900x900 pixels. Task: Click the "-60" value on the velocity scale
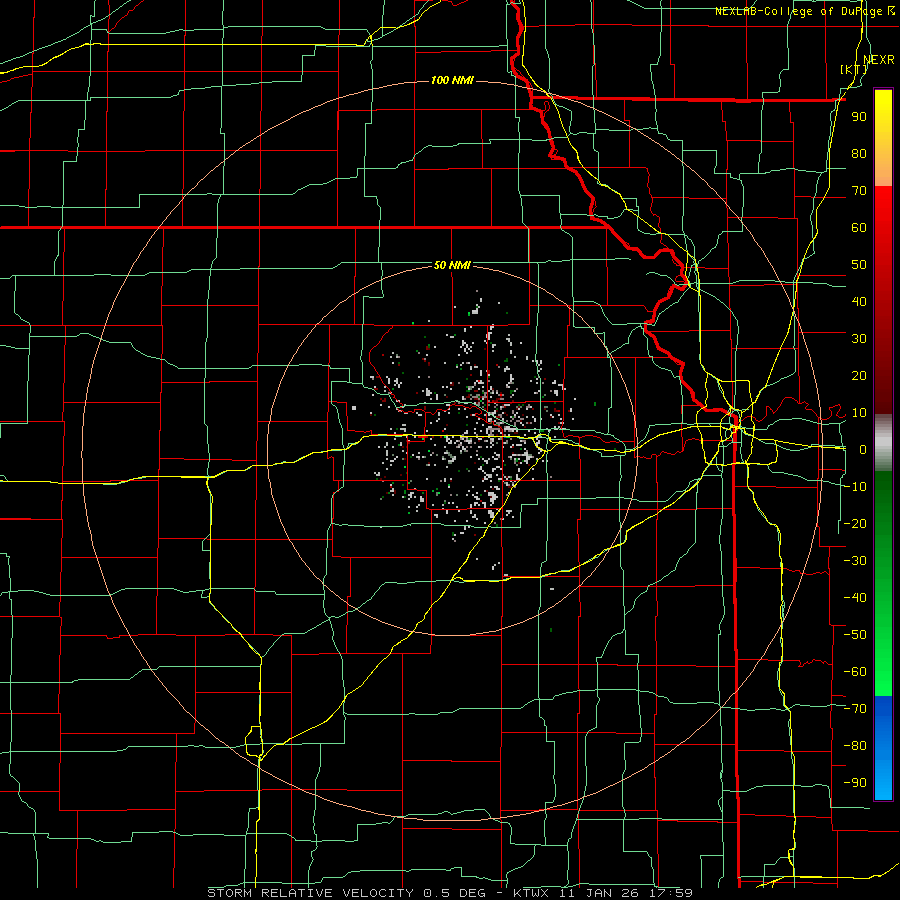coord(855,672)
